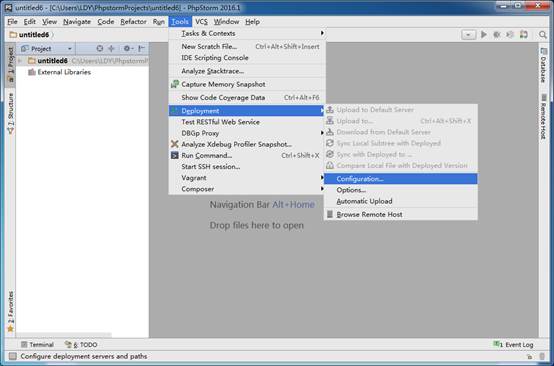Image resolution: width=554 pixels, height=366 pixels.
Task: Close the Tools menu by clicking it
Action: point(180,22)
